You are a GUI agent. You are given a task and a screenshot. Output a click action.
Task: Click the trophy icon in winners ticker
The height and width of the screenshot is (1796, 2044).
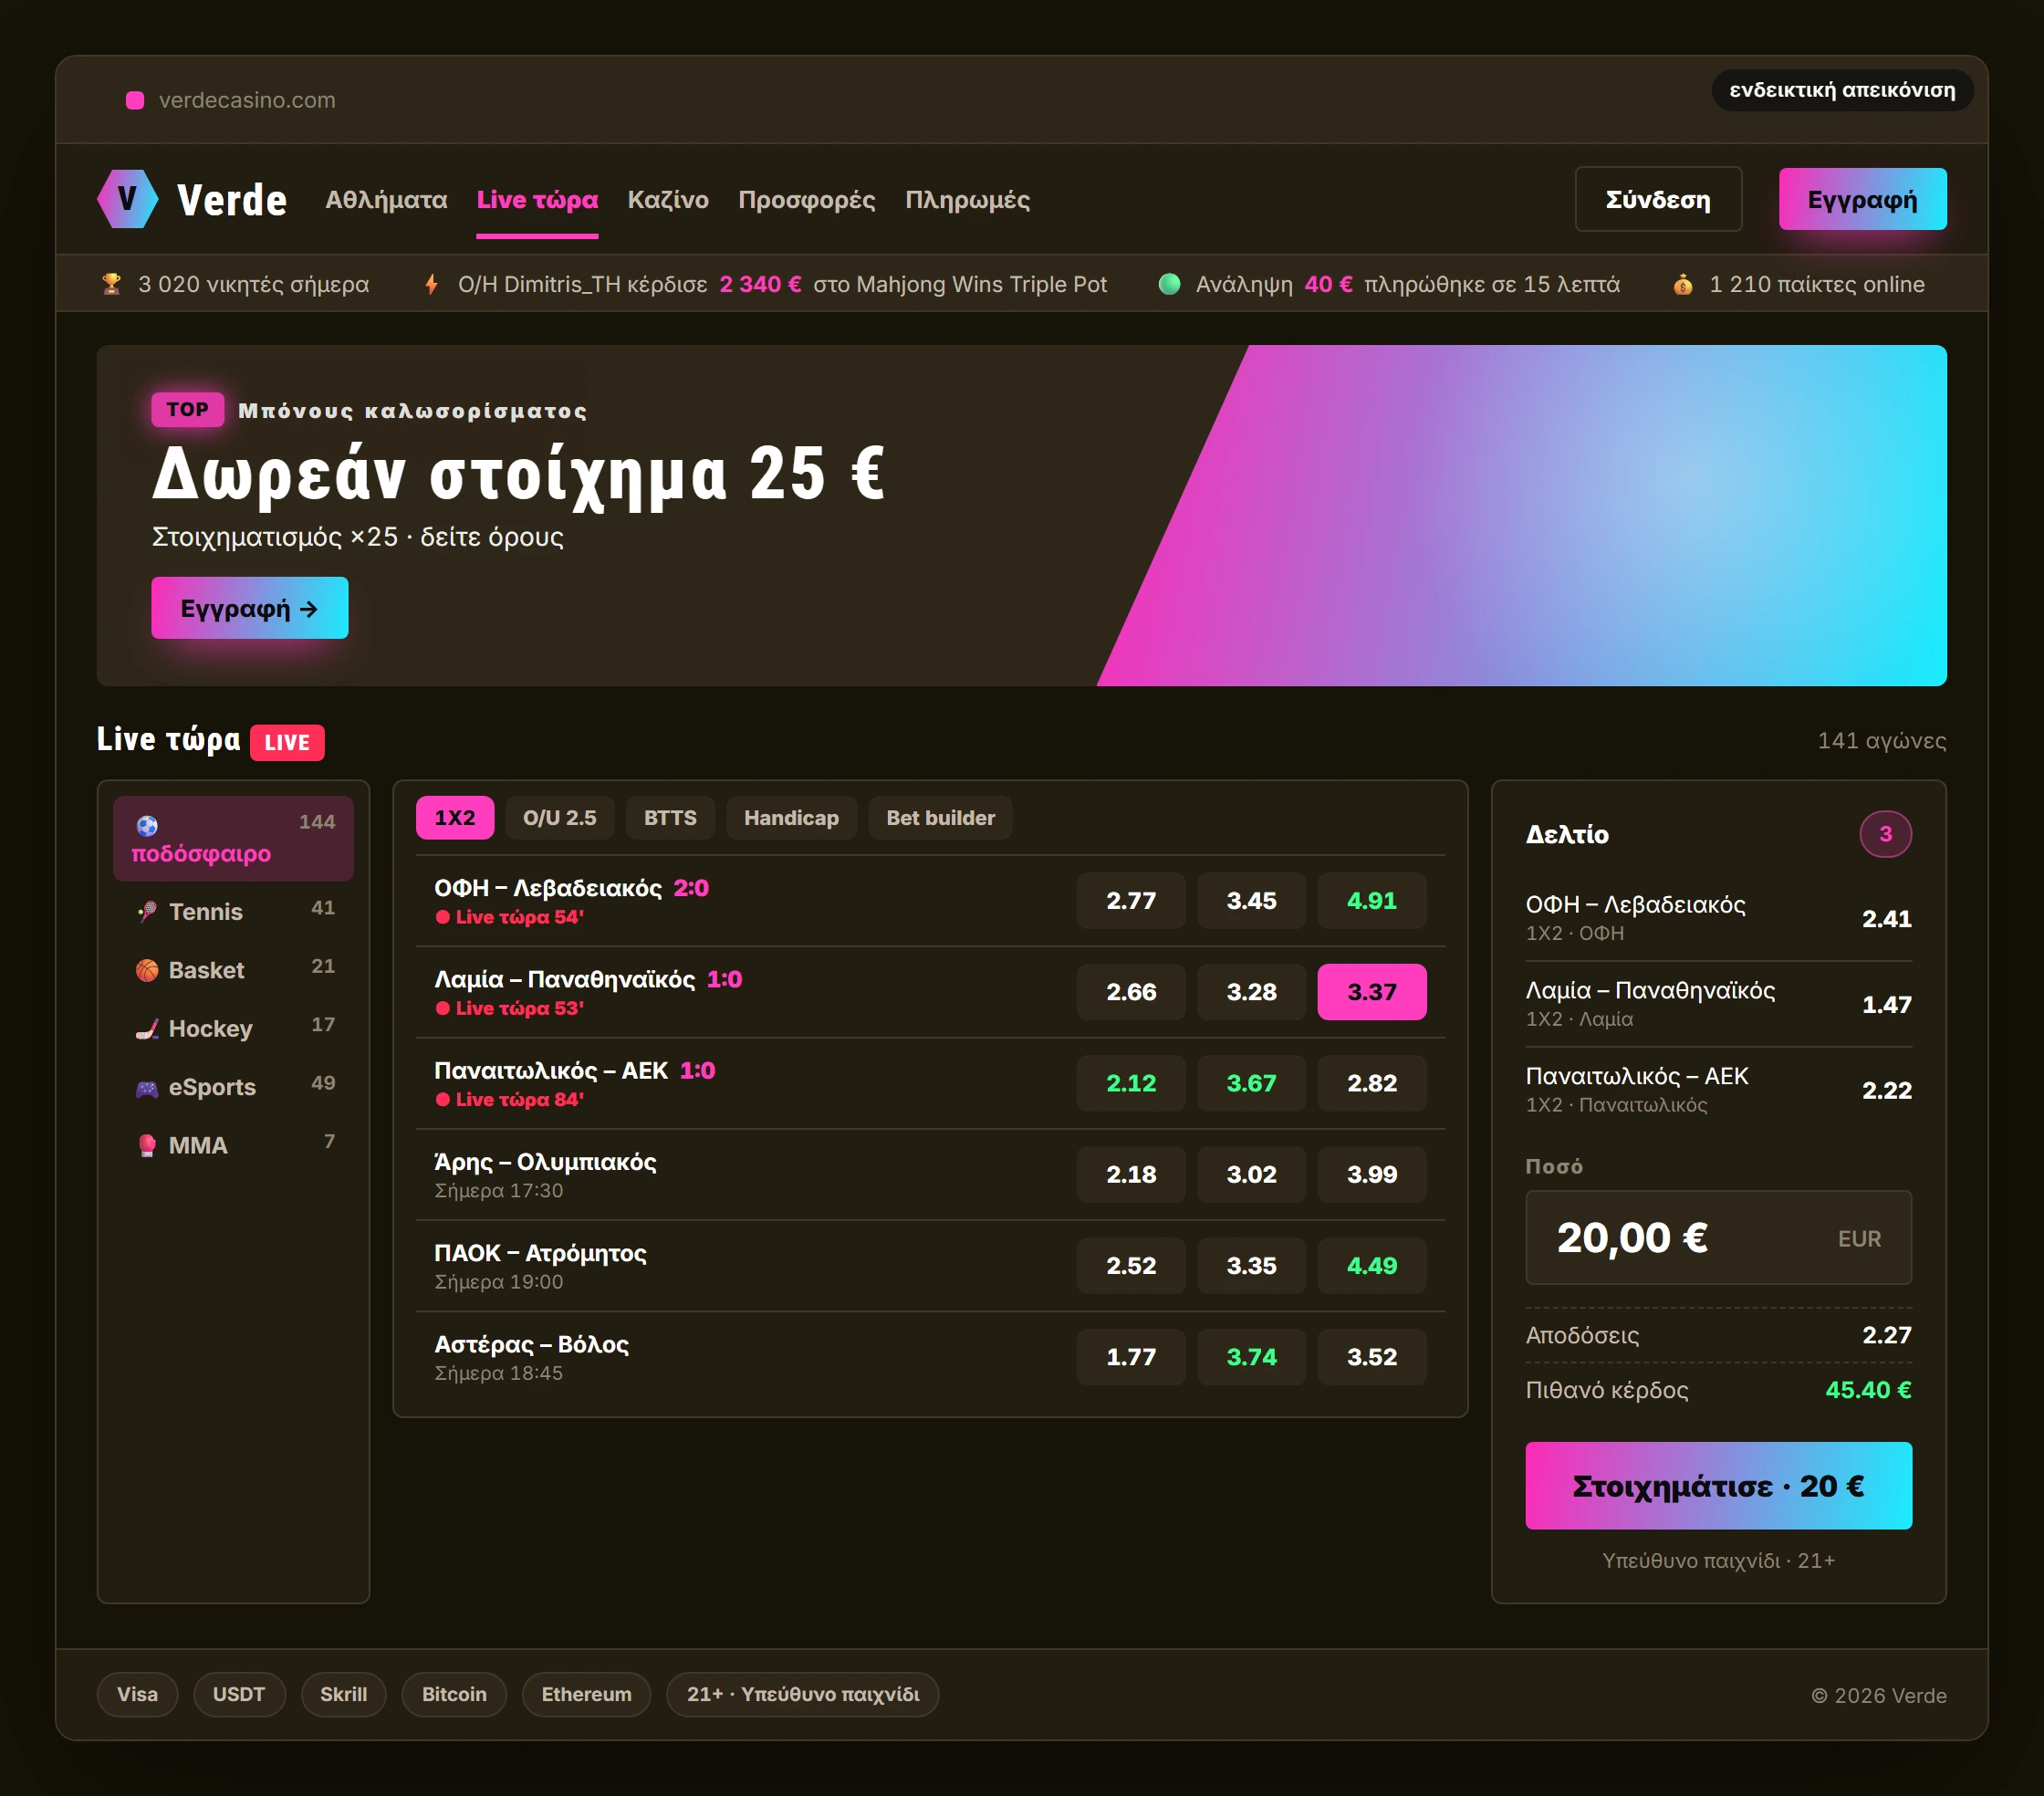[112, 284]
